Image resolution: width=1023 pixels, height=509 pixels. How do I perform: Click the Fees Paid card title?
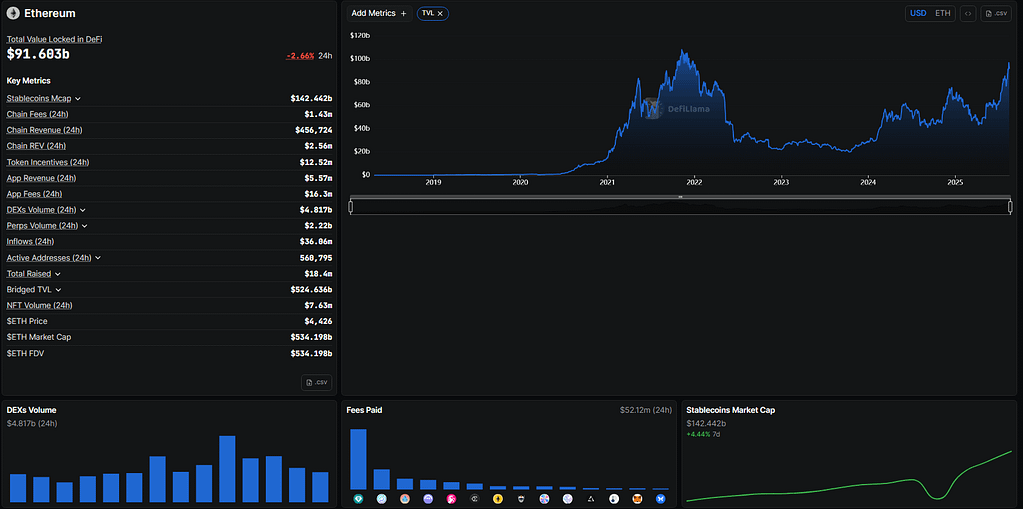tap(365, 410)
